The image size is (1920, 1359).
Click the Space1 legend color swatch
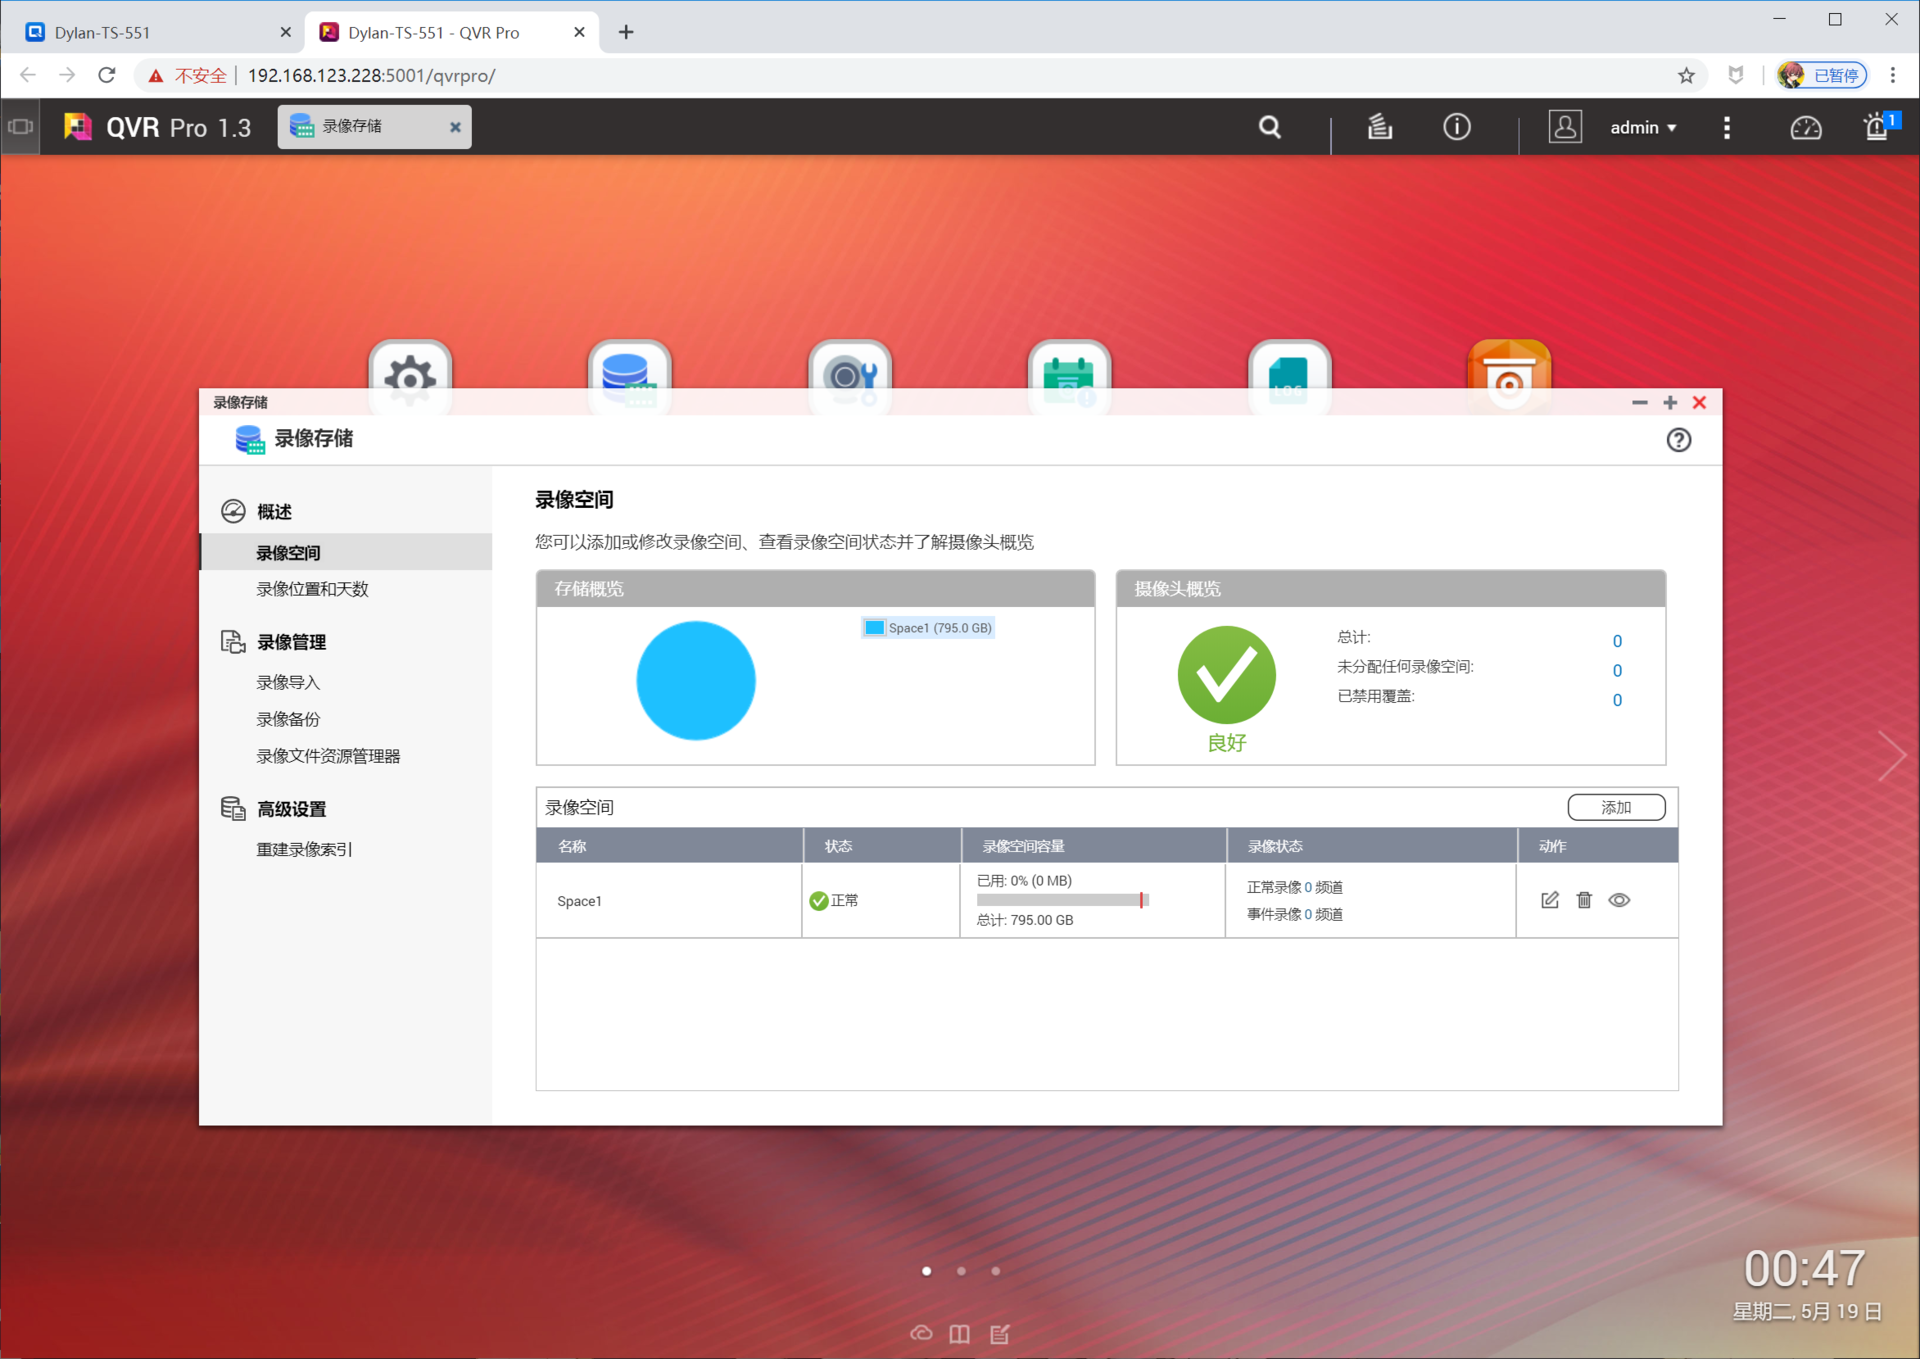click(x=874, y=628)
